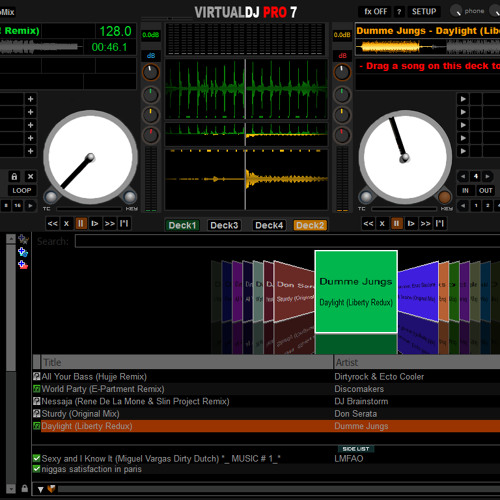The height and width of the screenshot is (500, 500).
Task: Toggle left gain dB button
Action: pos(151,56)
